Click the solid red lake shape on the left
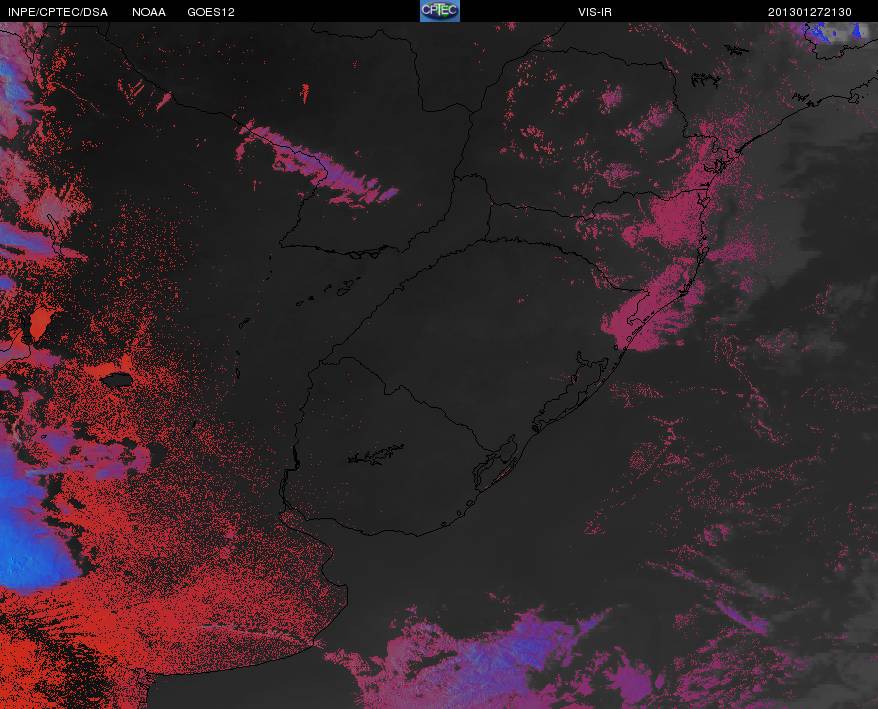Screen dimensions: 878x709 pos(39,324)
